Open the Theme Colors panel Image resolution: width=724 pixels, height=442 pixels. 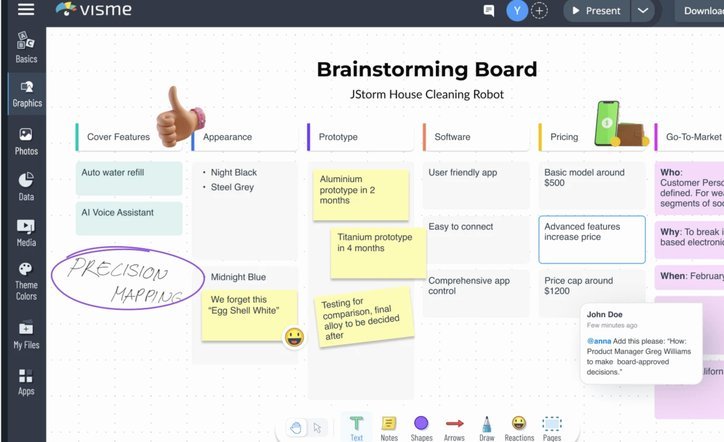[26, 281]
